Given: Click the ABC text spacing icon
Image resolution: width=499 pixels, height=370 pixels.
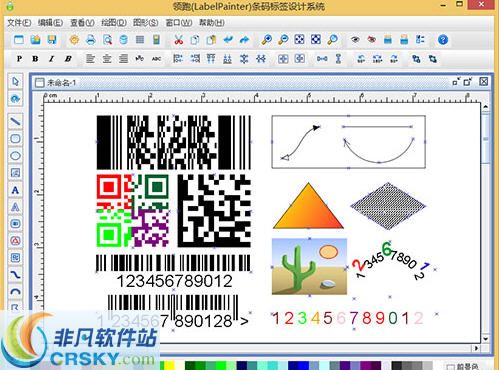Looking at the screenshot, I should (156, 59).
